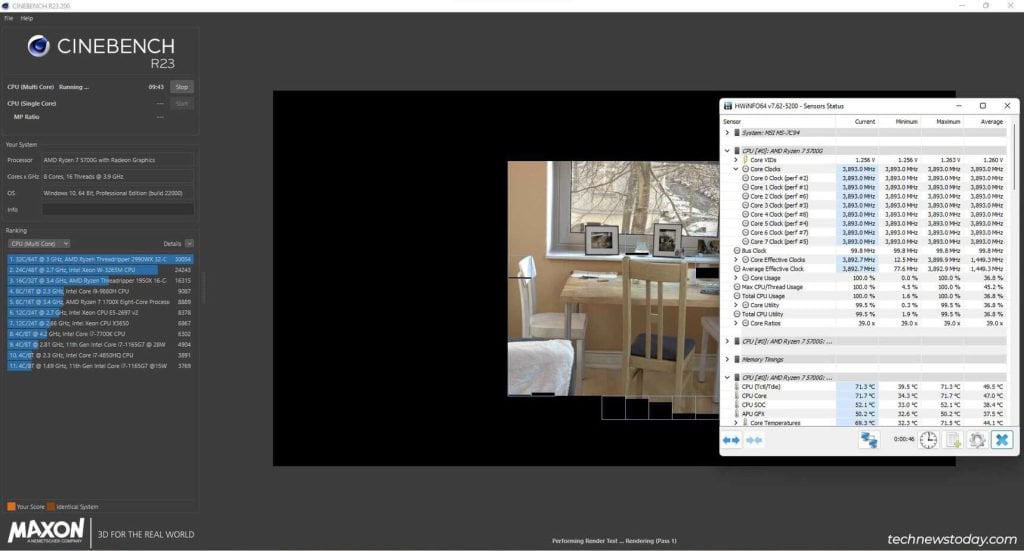This screenshot has height=551, width=1024.
Task: Expand Core Effective Clocks row
Action: pyautogui.click(x=736, y=260)
